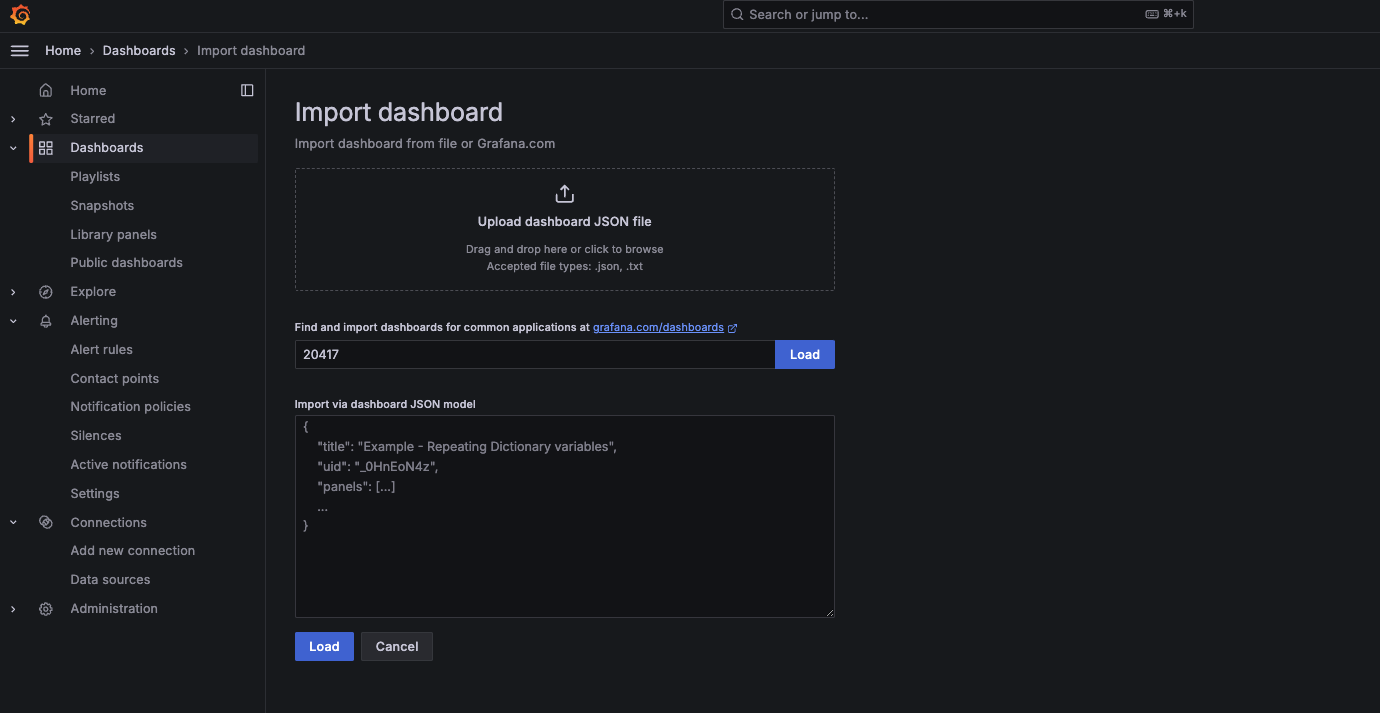Select the Explore compass icon
The image size is (1380, 713).
[x=45, y=291]
